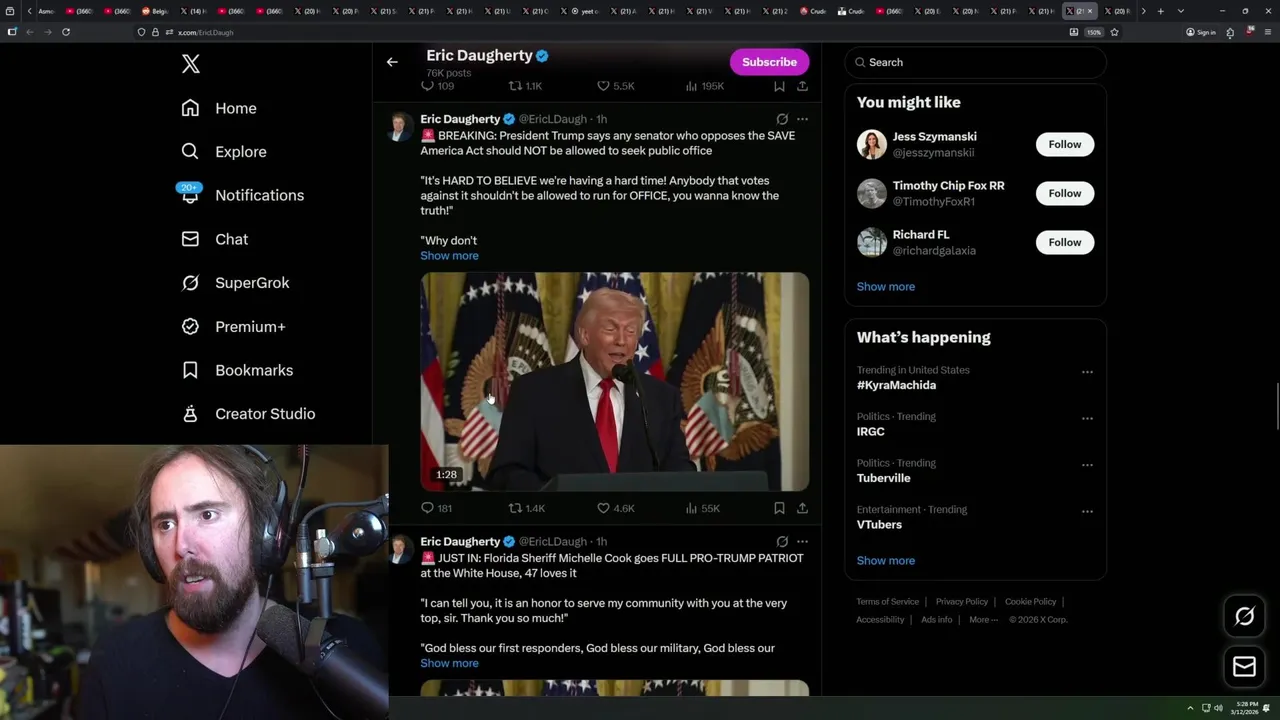Open the IRGC trending topic
Screen dimensions: 1280x720
point(870,432)
